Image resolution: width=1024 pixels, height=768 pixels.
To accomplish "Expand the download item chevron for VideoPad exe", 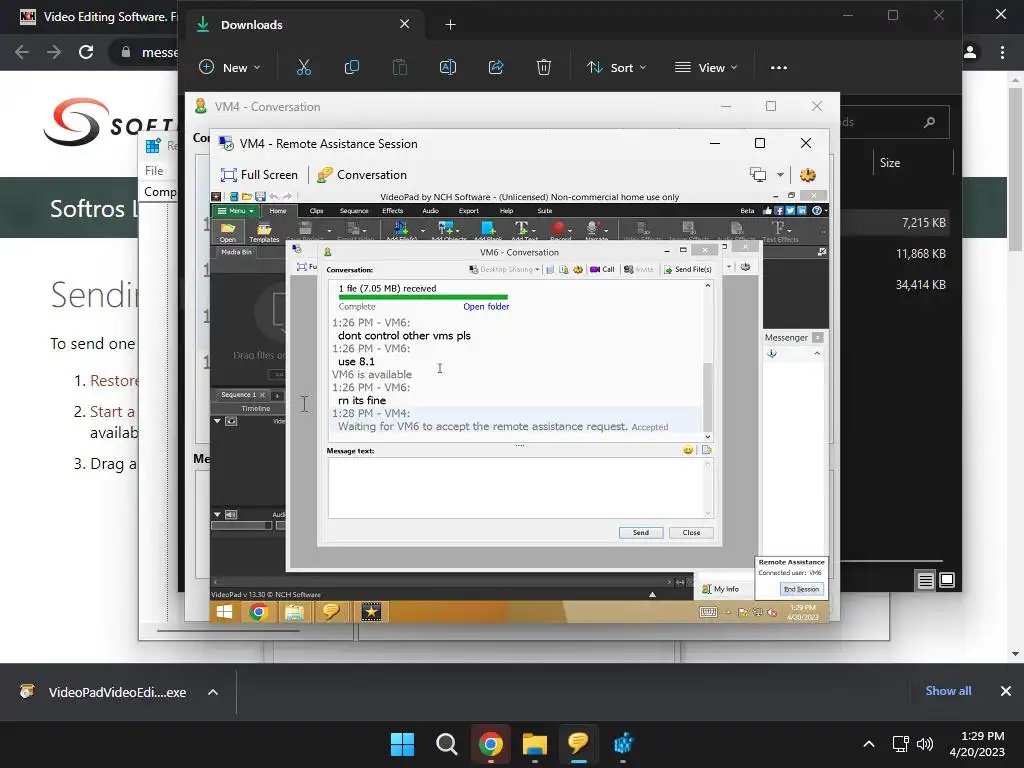I will [x=213, y=692].
